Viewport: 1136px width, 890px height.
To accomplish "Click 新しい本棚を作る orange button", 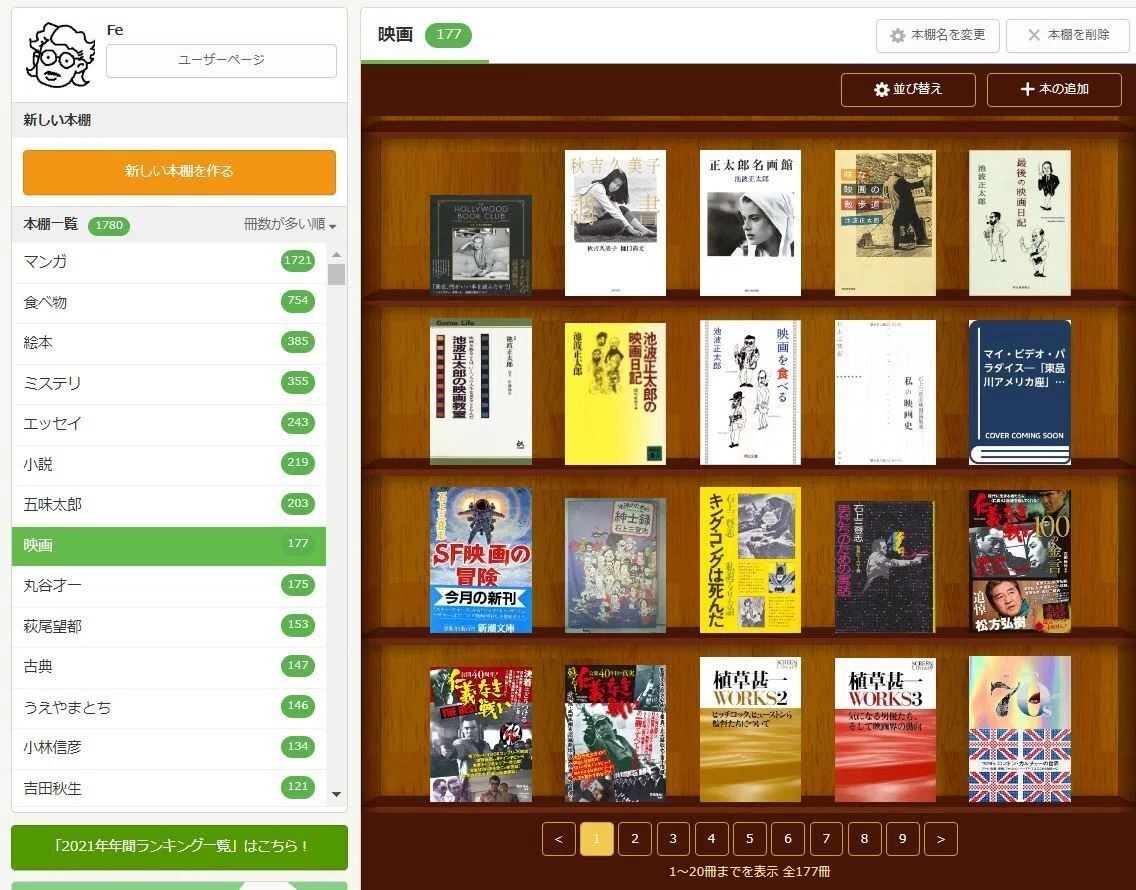I will tap(179, 172).
